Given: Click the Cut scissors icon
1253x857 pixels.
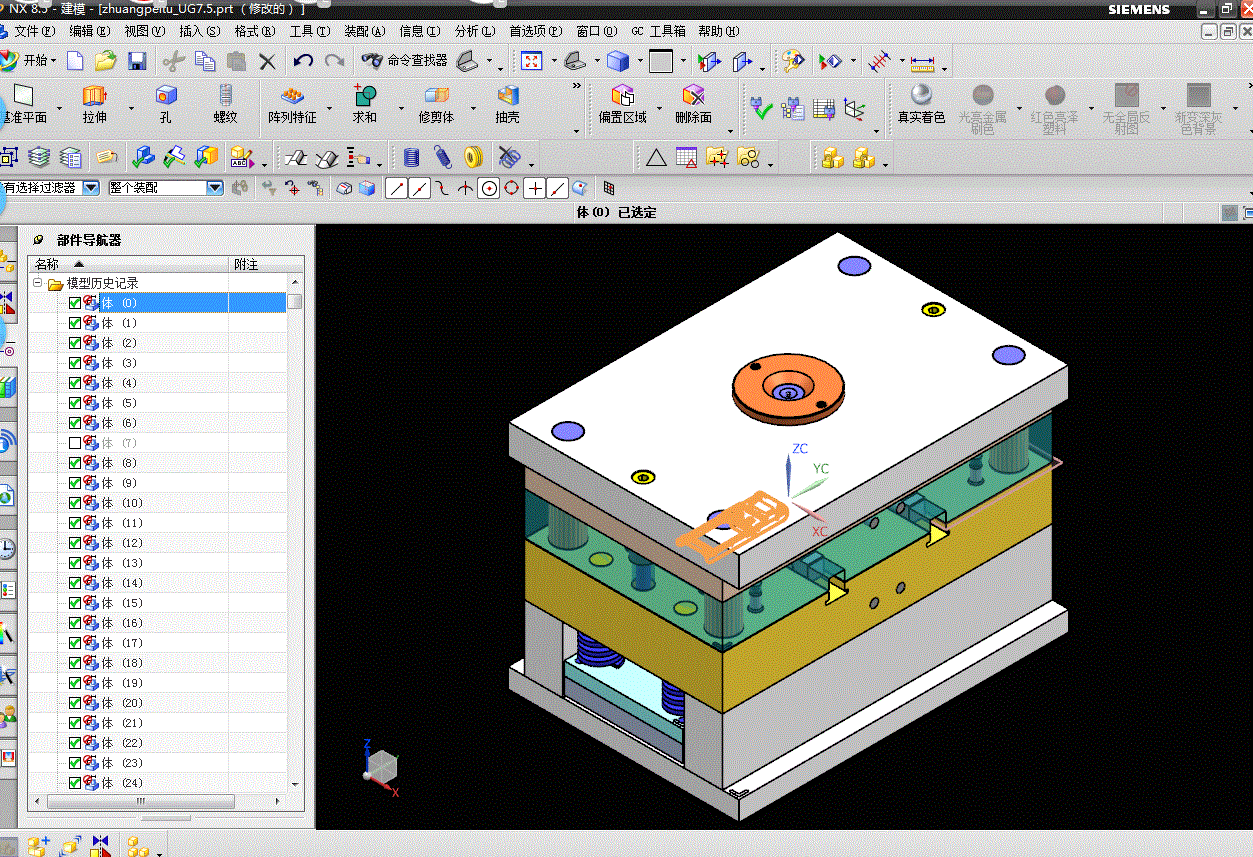Looking at the screenshot, I should click(x=173, y=61).
